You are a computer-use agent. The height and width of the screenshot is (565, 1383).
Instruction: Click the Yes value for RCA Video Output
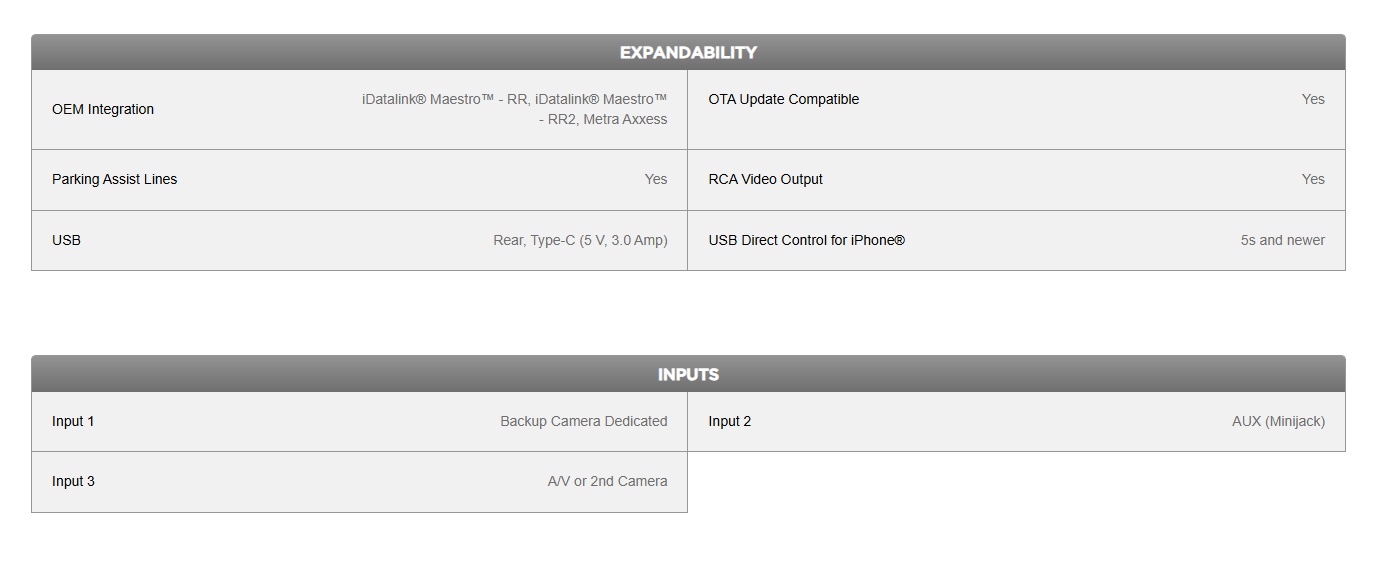click(1313, 179)
